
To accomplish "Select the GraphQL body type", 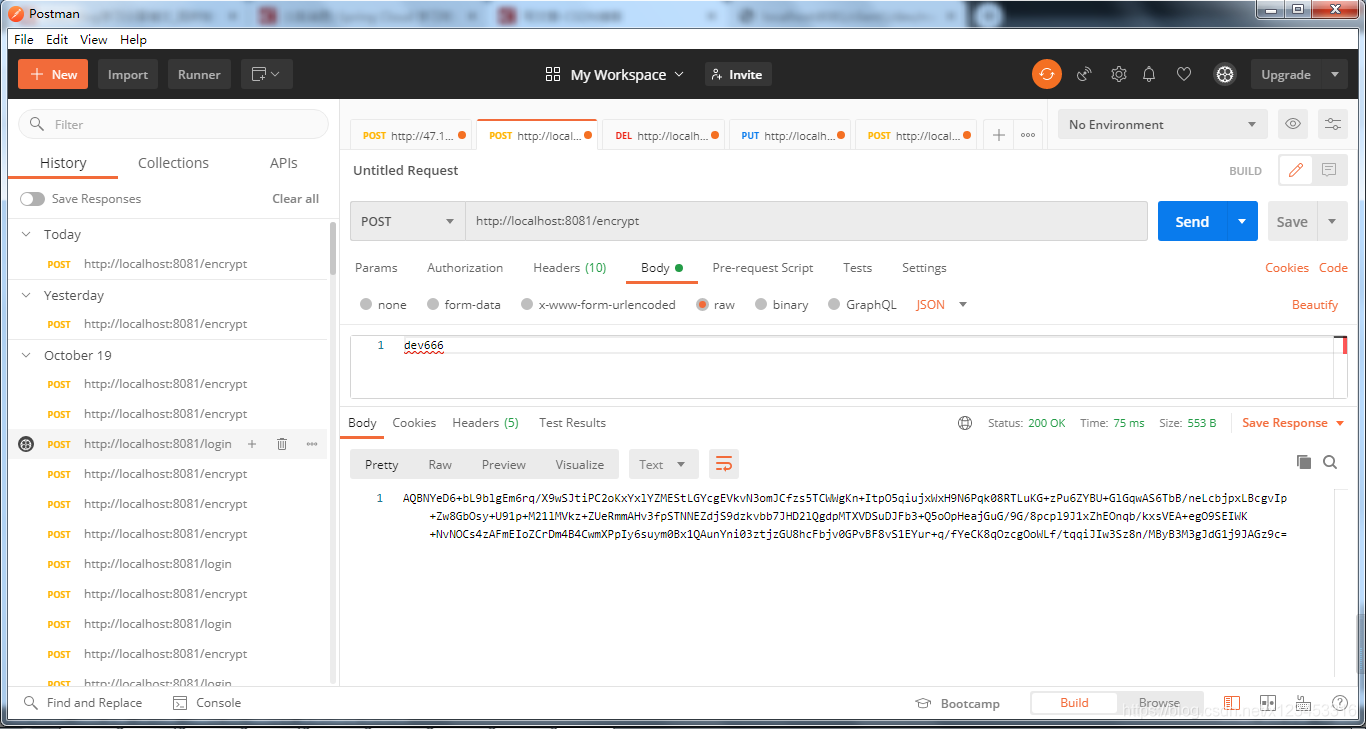I will click(834, 305).
